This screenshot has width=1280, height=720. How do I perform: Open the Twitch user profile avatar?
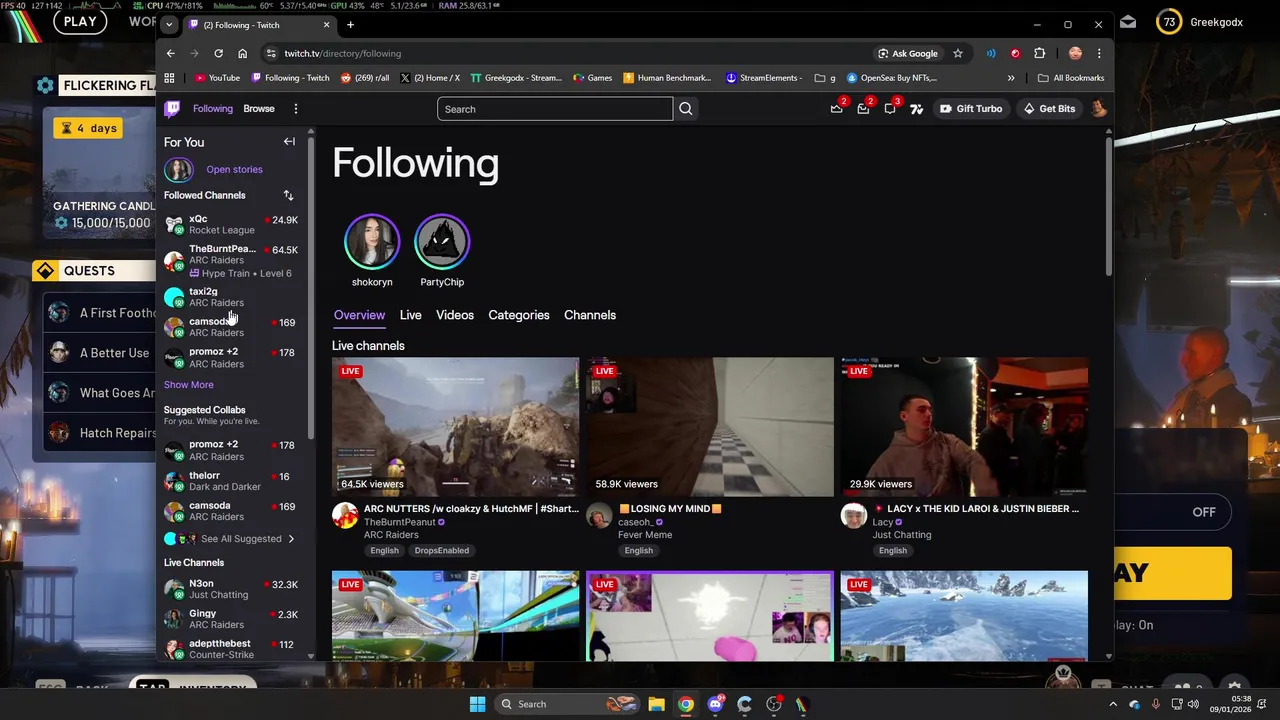pyautogui.click(x=1099, y=109)
